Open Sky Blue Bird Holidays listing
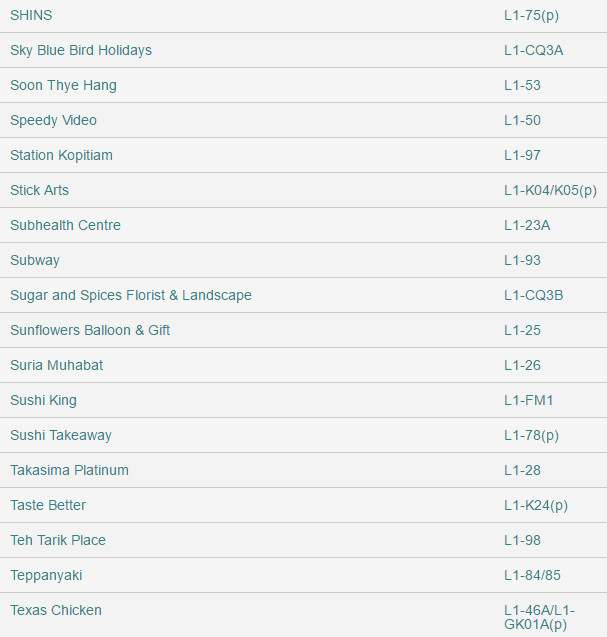Screen dimensions: 607x637 pos(81,51)
